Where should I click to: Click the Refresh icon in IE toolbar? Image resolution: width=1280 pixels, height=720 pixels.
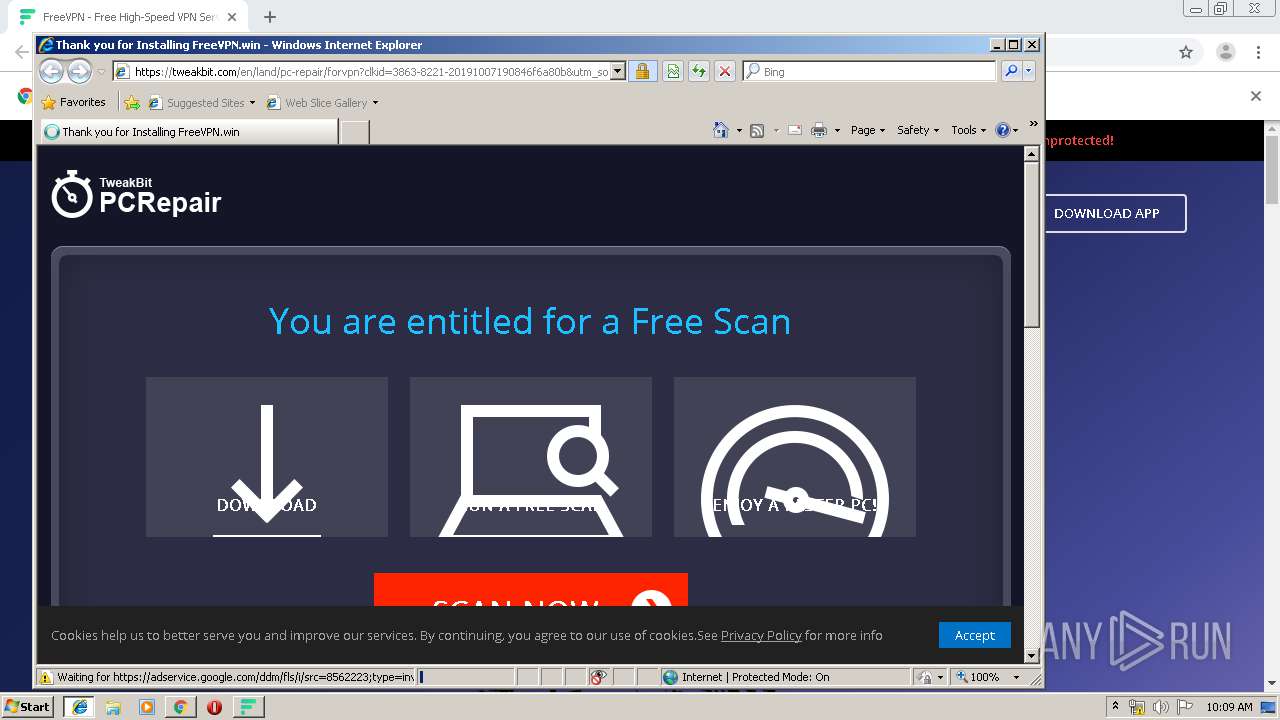point(698,71)
